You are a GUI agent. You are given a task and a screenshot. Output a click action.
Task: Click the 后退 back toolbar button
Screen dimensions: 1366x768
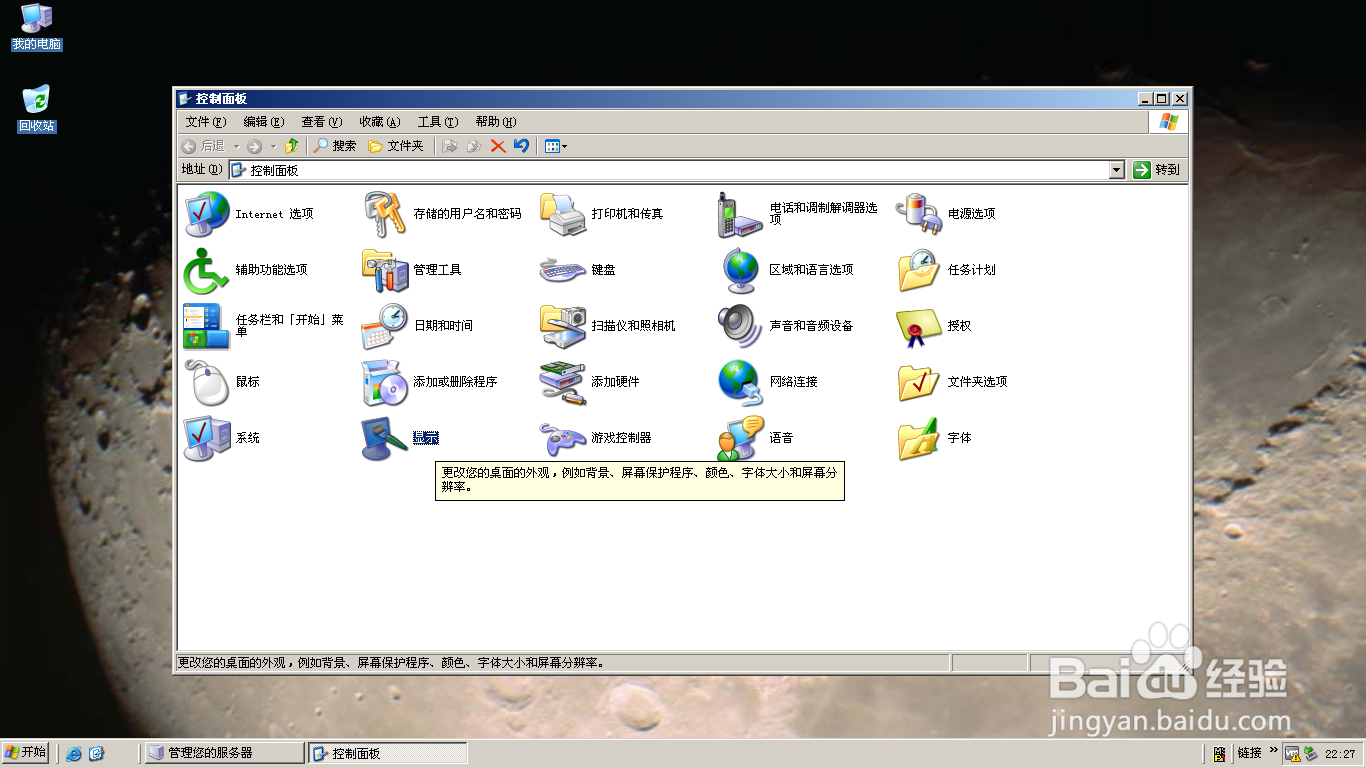coord(204,146)
